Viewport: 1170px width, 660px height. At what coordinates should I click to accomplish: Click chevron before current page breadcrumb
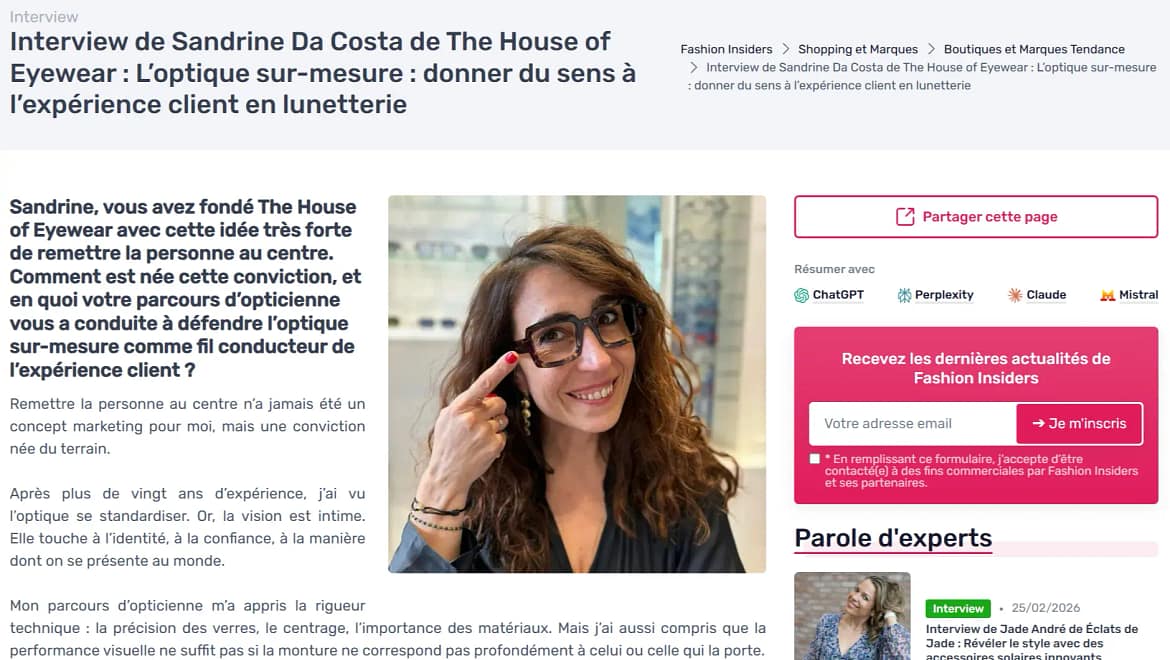pos(694,68)
